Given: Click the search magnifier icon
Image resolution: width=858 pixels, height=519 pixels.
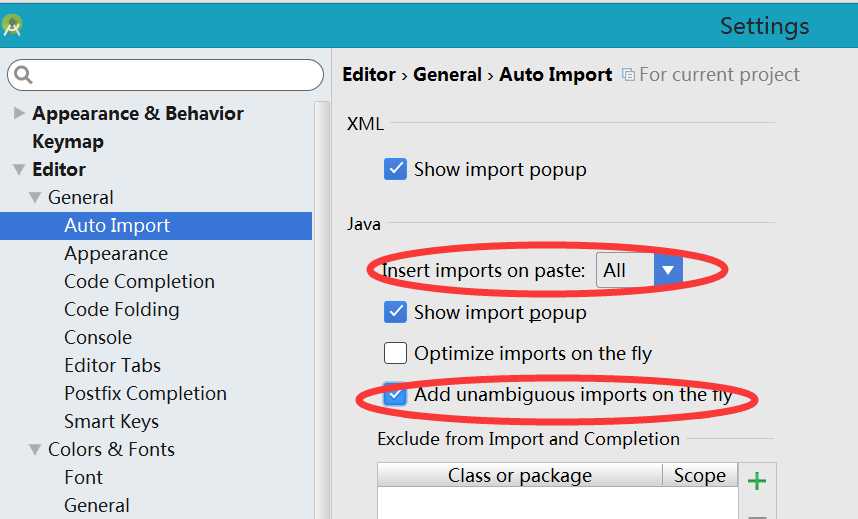Looking at the screenshot, I should coord(23,74).
